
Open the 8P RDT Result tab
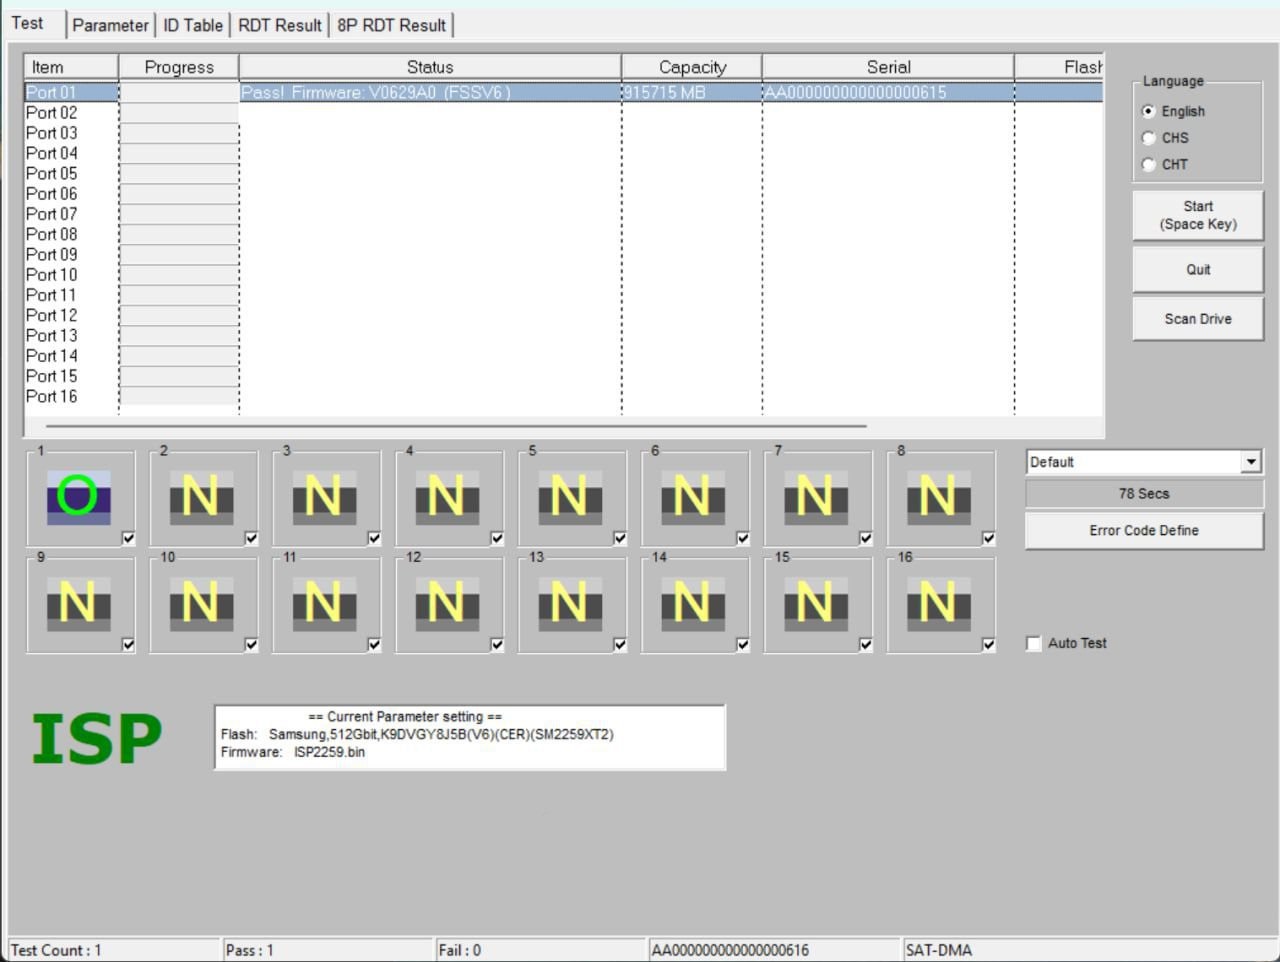[392, 25]
